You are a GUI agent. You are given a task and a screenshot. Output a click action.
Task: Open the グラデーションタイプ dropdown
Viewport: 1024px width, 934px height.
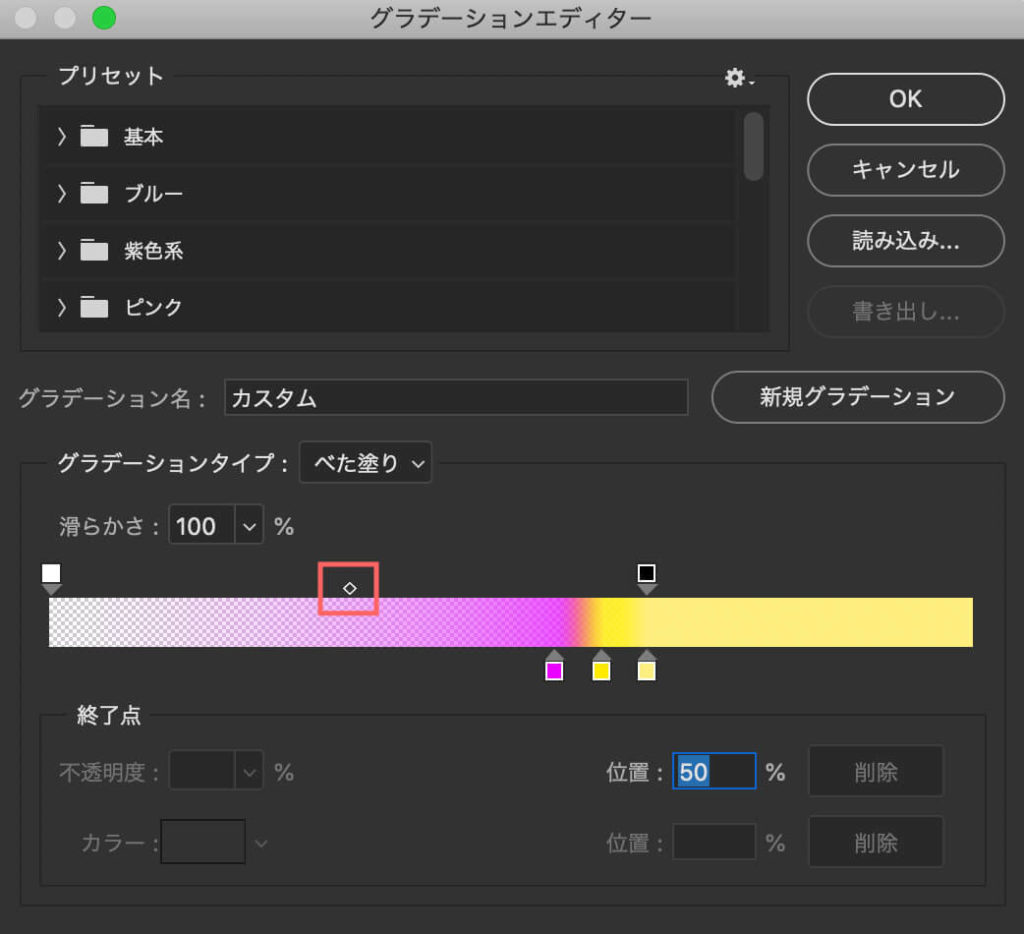[365, 463]
